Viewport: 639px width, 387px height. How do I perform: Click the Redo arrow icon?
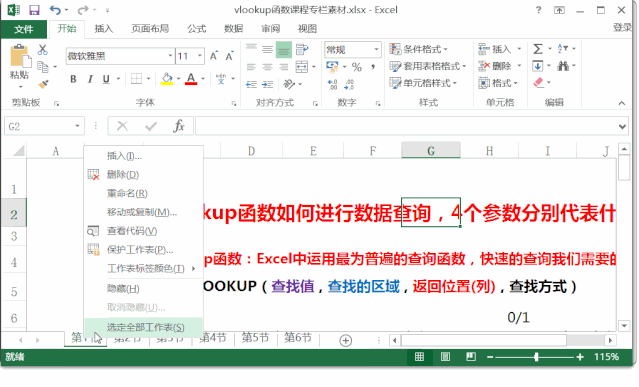[83, 10]
